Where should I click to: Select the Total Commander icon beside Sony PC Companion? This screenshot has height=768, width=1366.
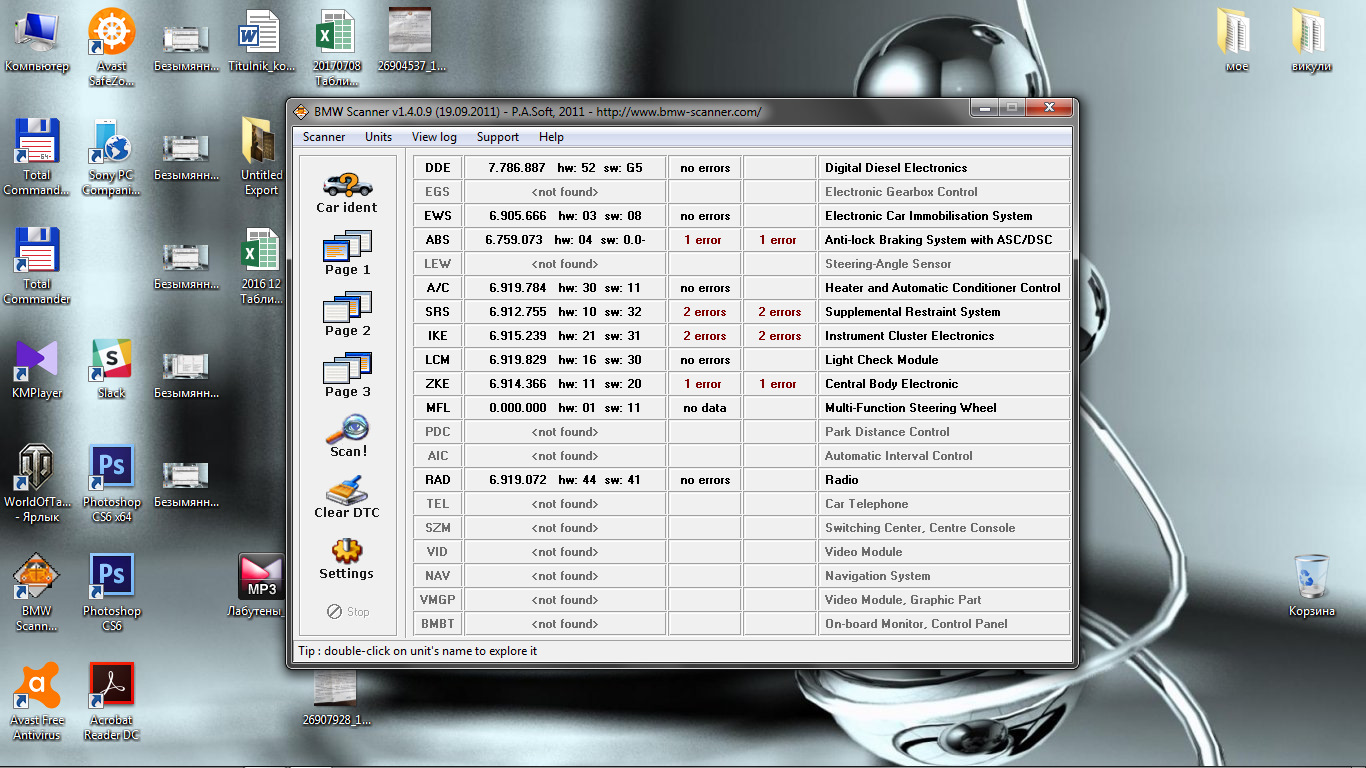tap(37, 157)
